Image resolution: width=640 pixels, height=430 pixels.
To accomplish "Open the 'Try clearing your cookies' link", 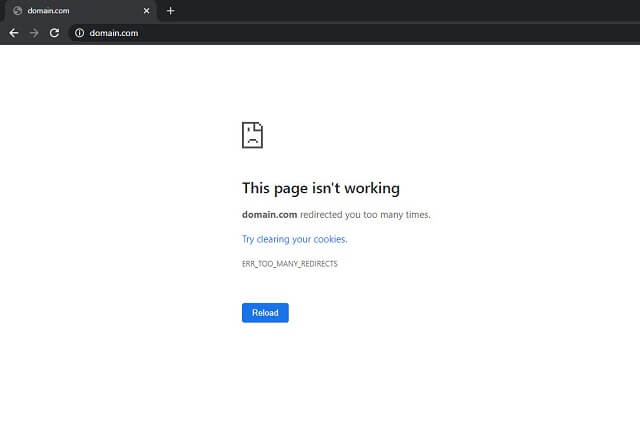I will point(295,239).
